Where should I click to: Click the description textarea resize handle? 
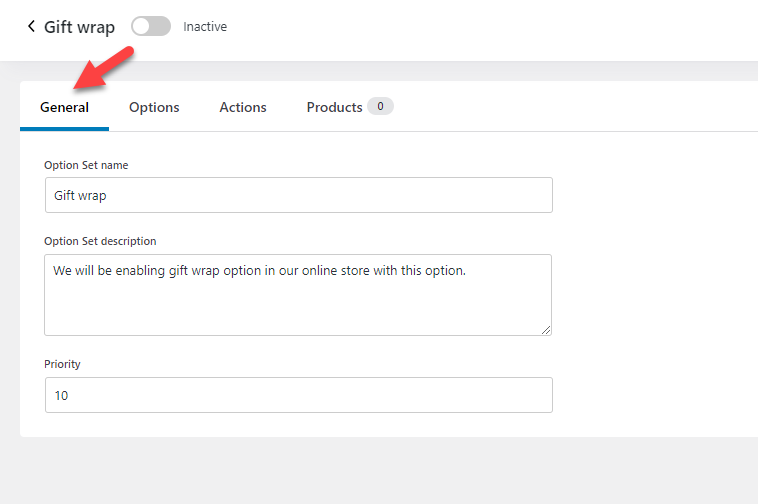pos(546,330)
